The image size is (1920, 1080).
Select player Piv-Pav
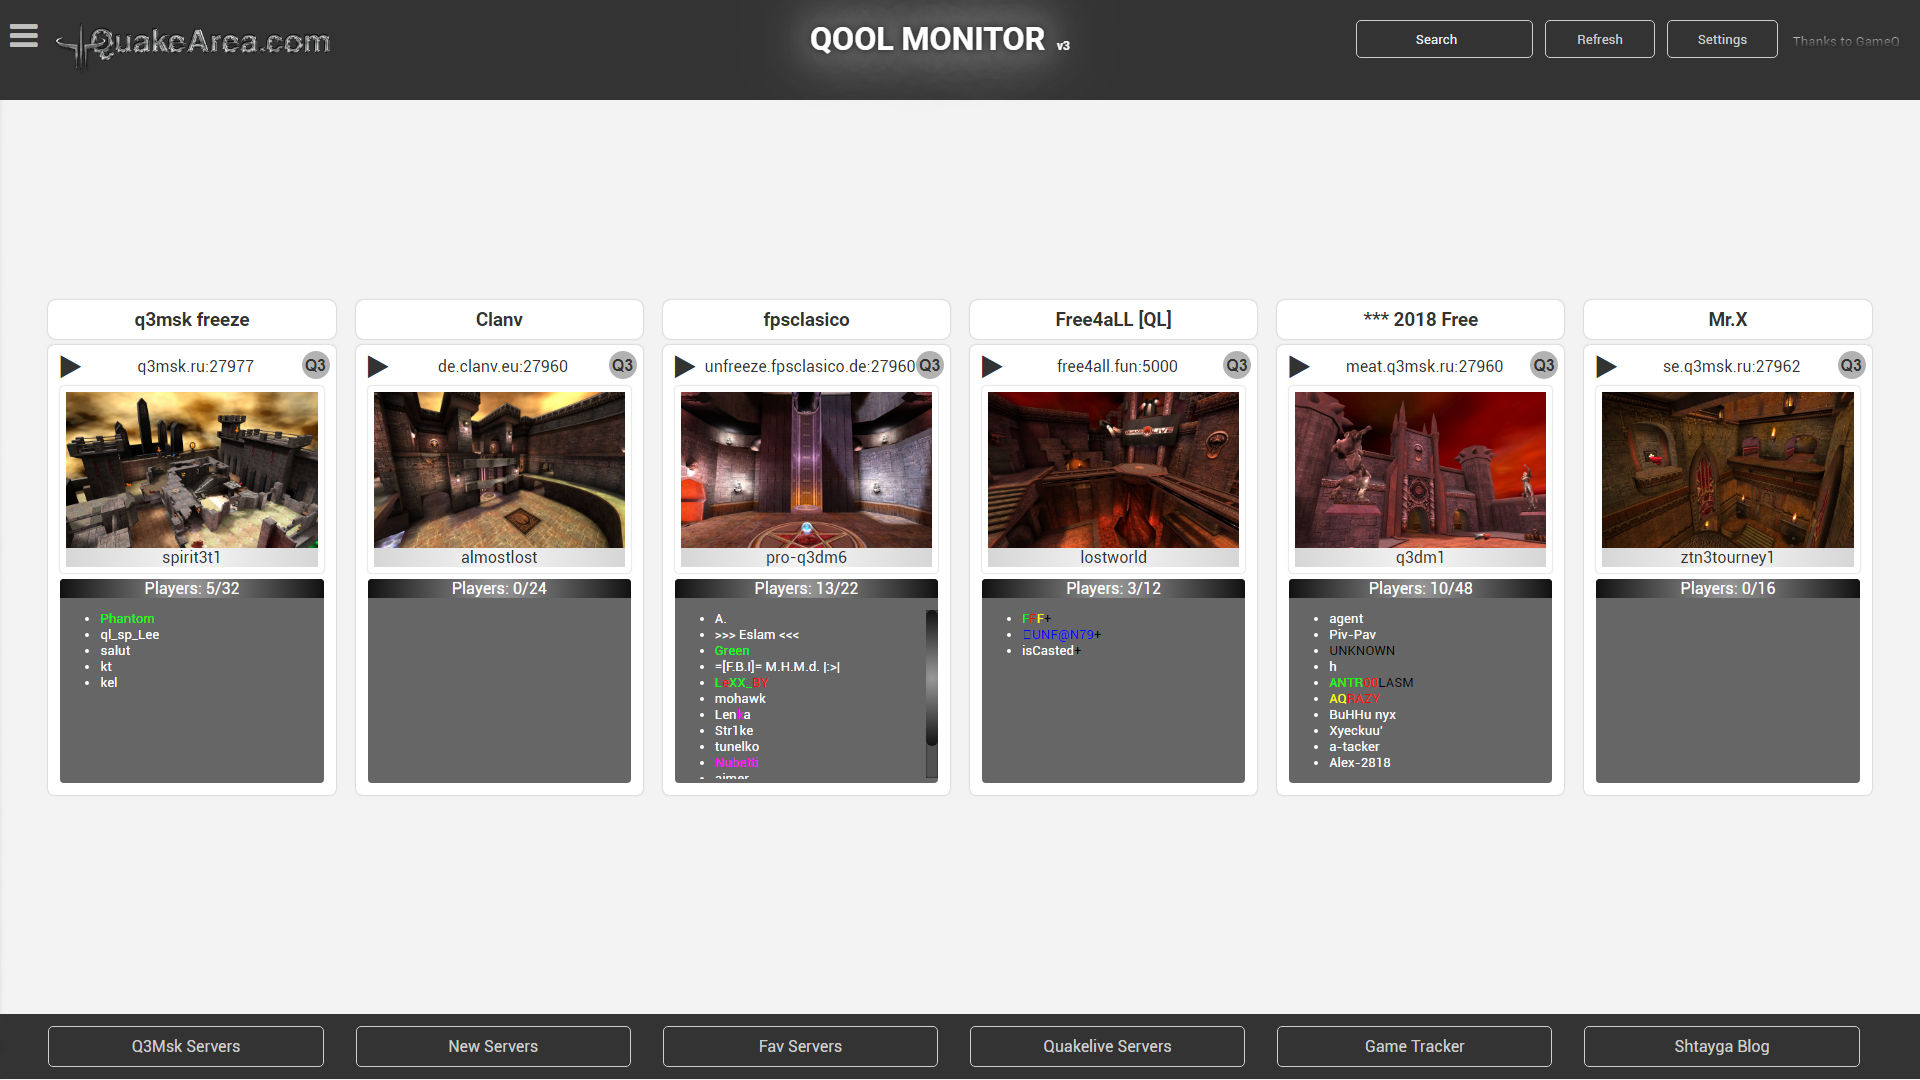pyautogui.click(x=1352, y=635)
